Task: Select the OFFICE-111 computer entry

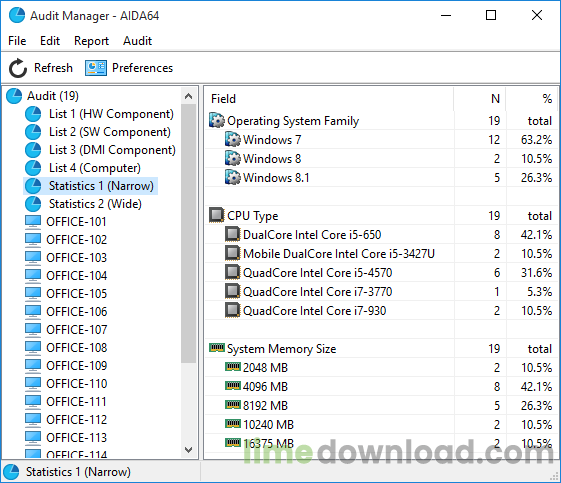Action: pos(77,402)
